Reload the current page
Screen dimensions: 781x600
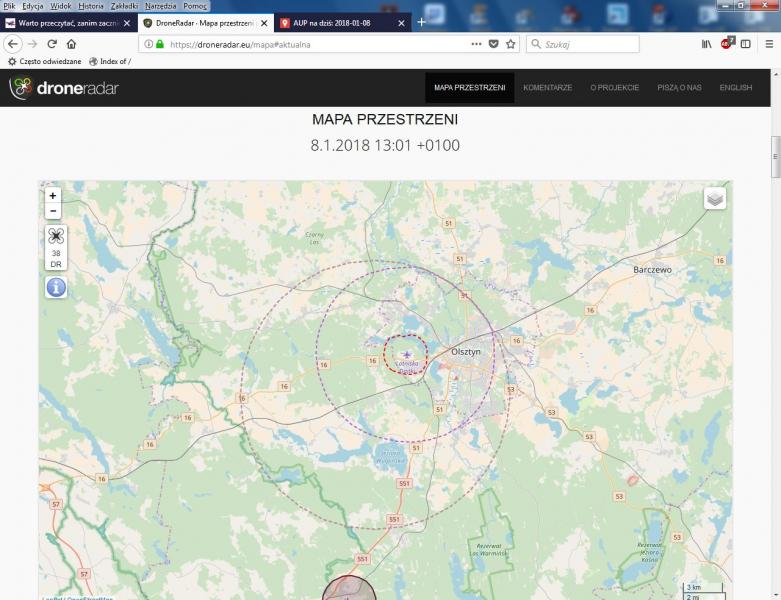[x=52, y=44]
